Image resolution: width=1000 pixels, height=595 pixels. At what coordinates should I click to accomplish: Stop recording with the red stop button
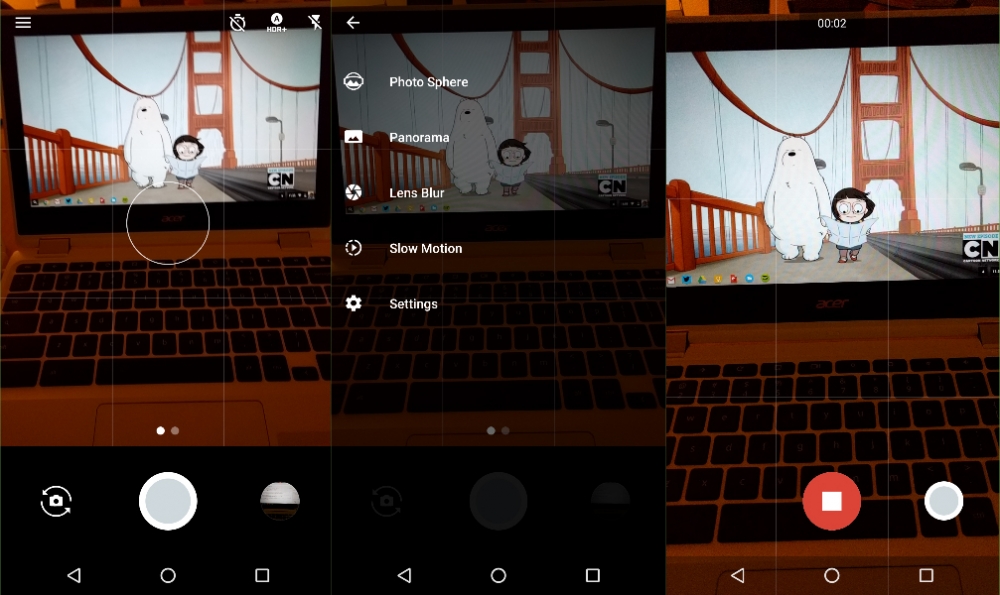click(x=832, y=501)
